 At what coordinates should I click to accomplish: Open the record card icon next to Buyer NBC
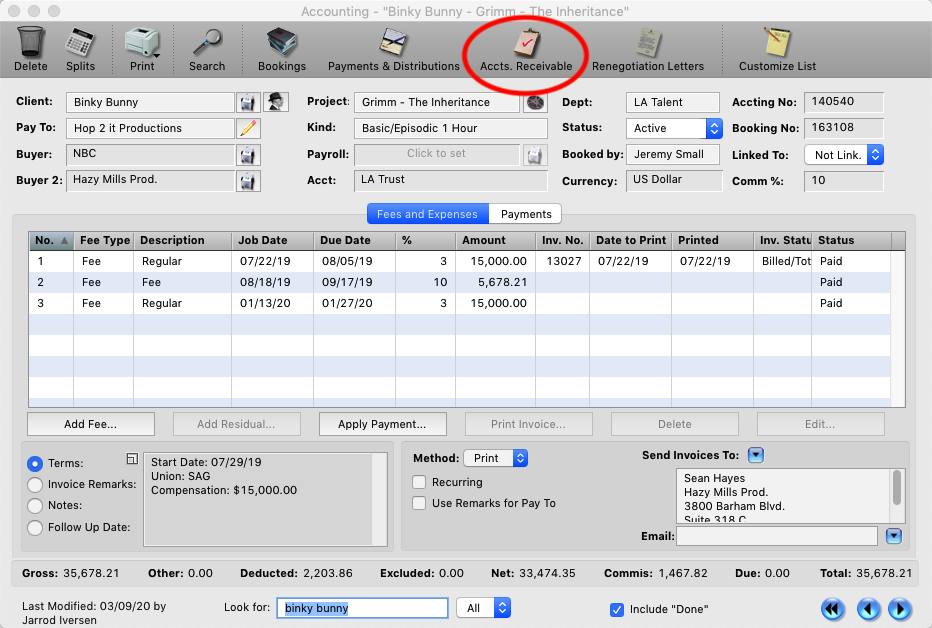click(248, 155)
